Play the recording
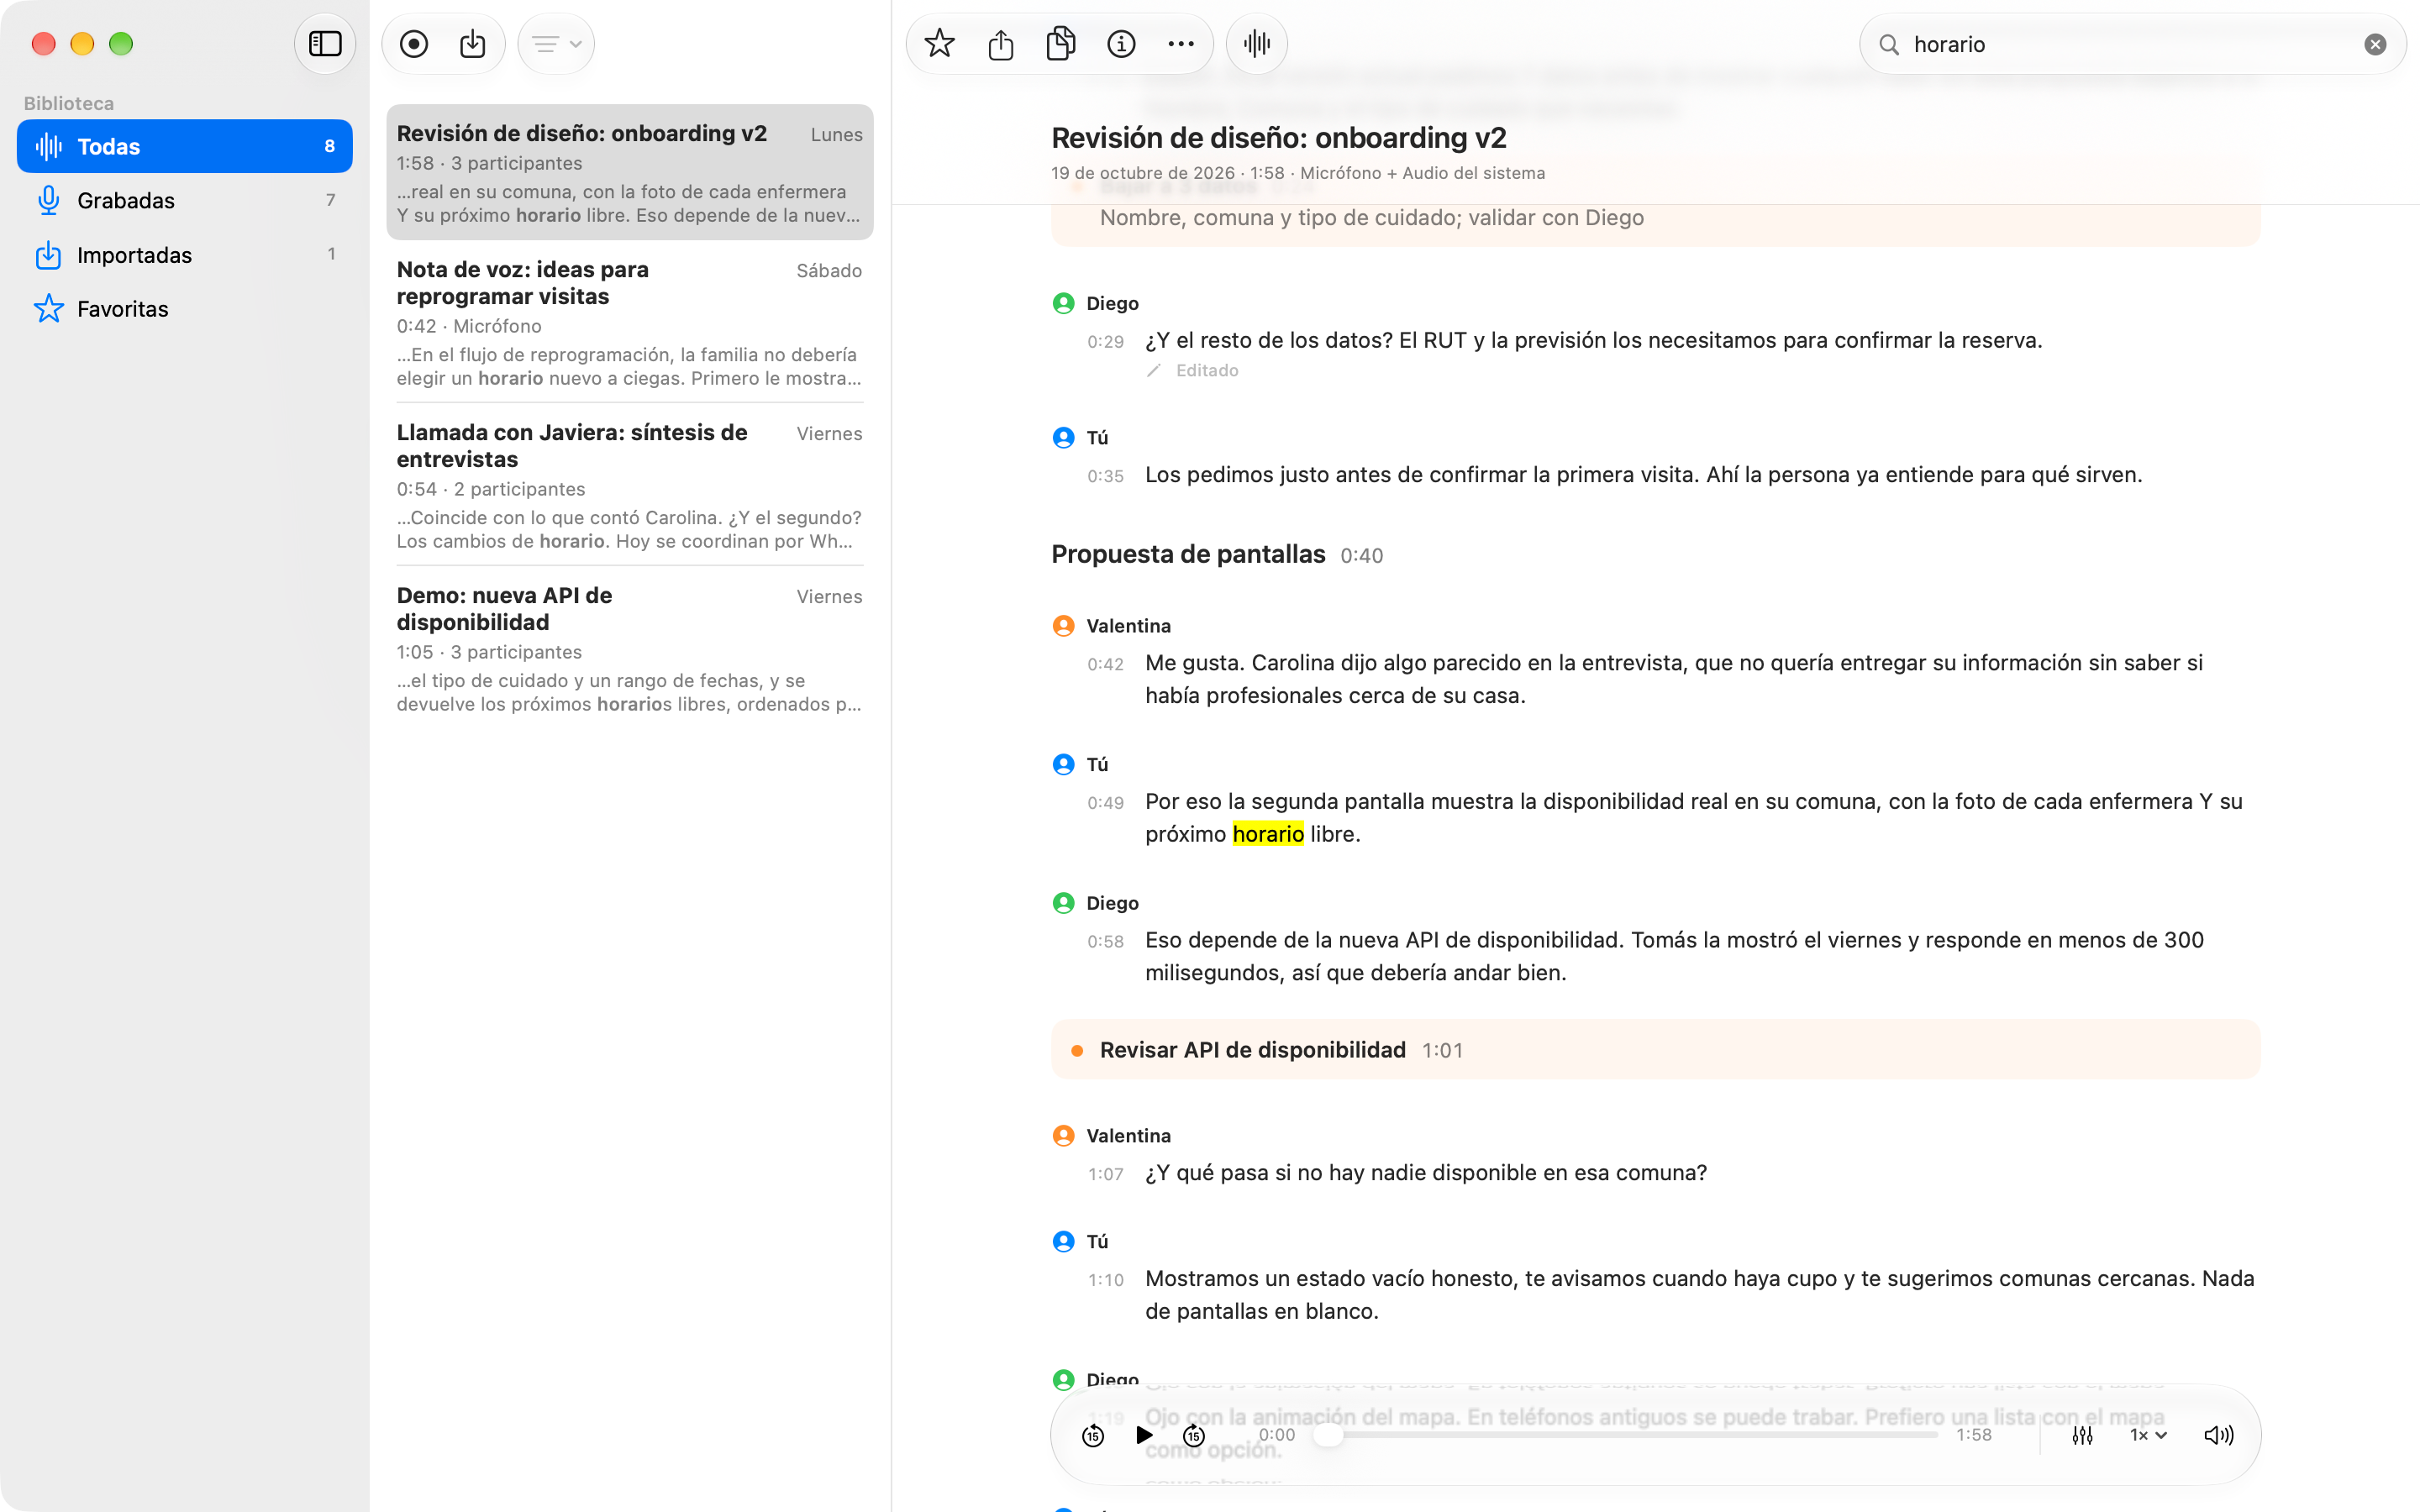 [1144, 1436]
